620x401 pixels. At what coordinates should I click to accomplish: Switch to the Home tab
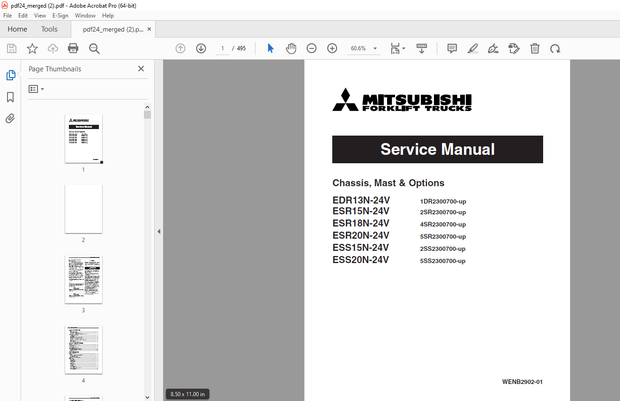(17, 29)
